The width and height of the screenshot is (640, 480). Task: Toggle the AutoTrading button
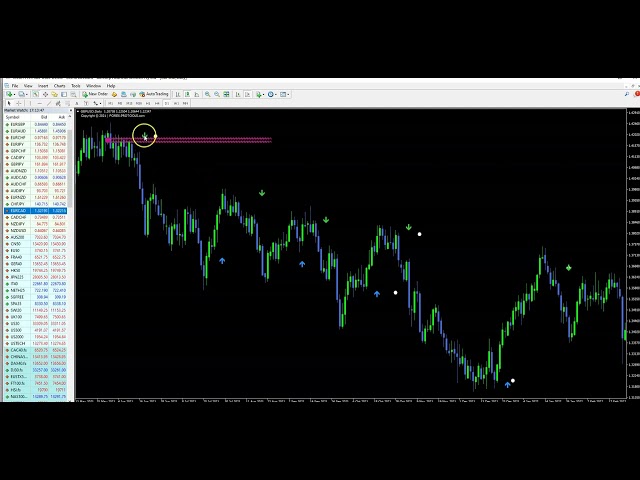pos(155,94)
